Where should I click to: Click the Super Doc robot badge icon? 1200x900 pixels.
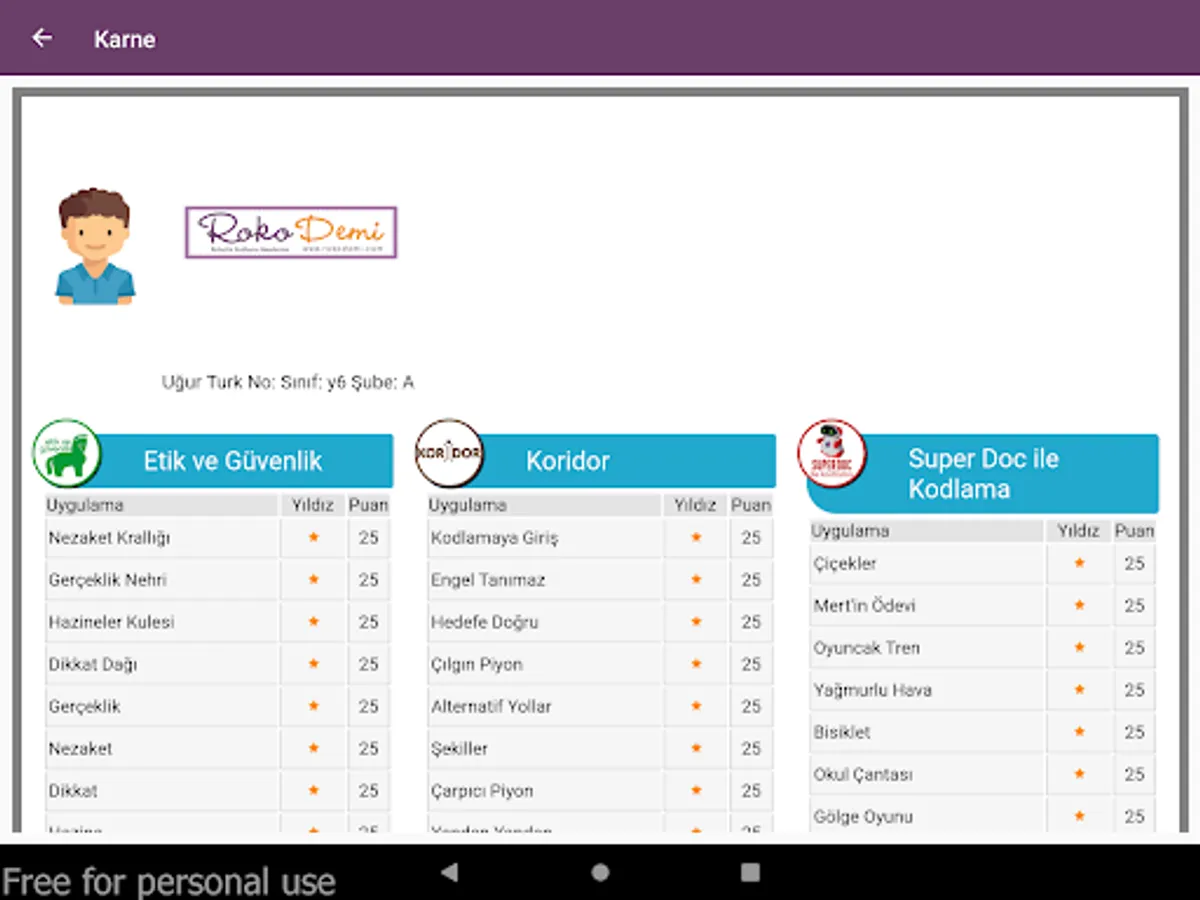coord(833,457)
